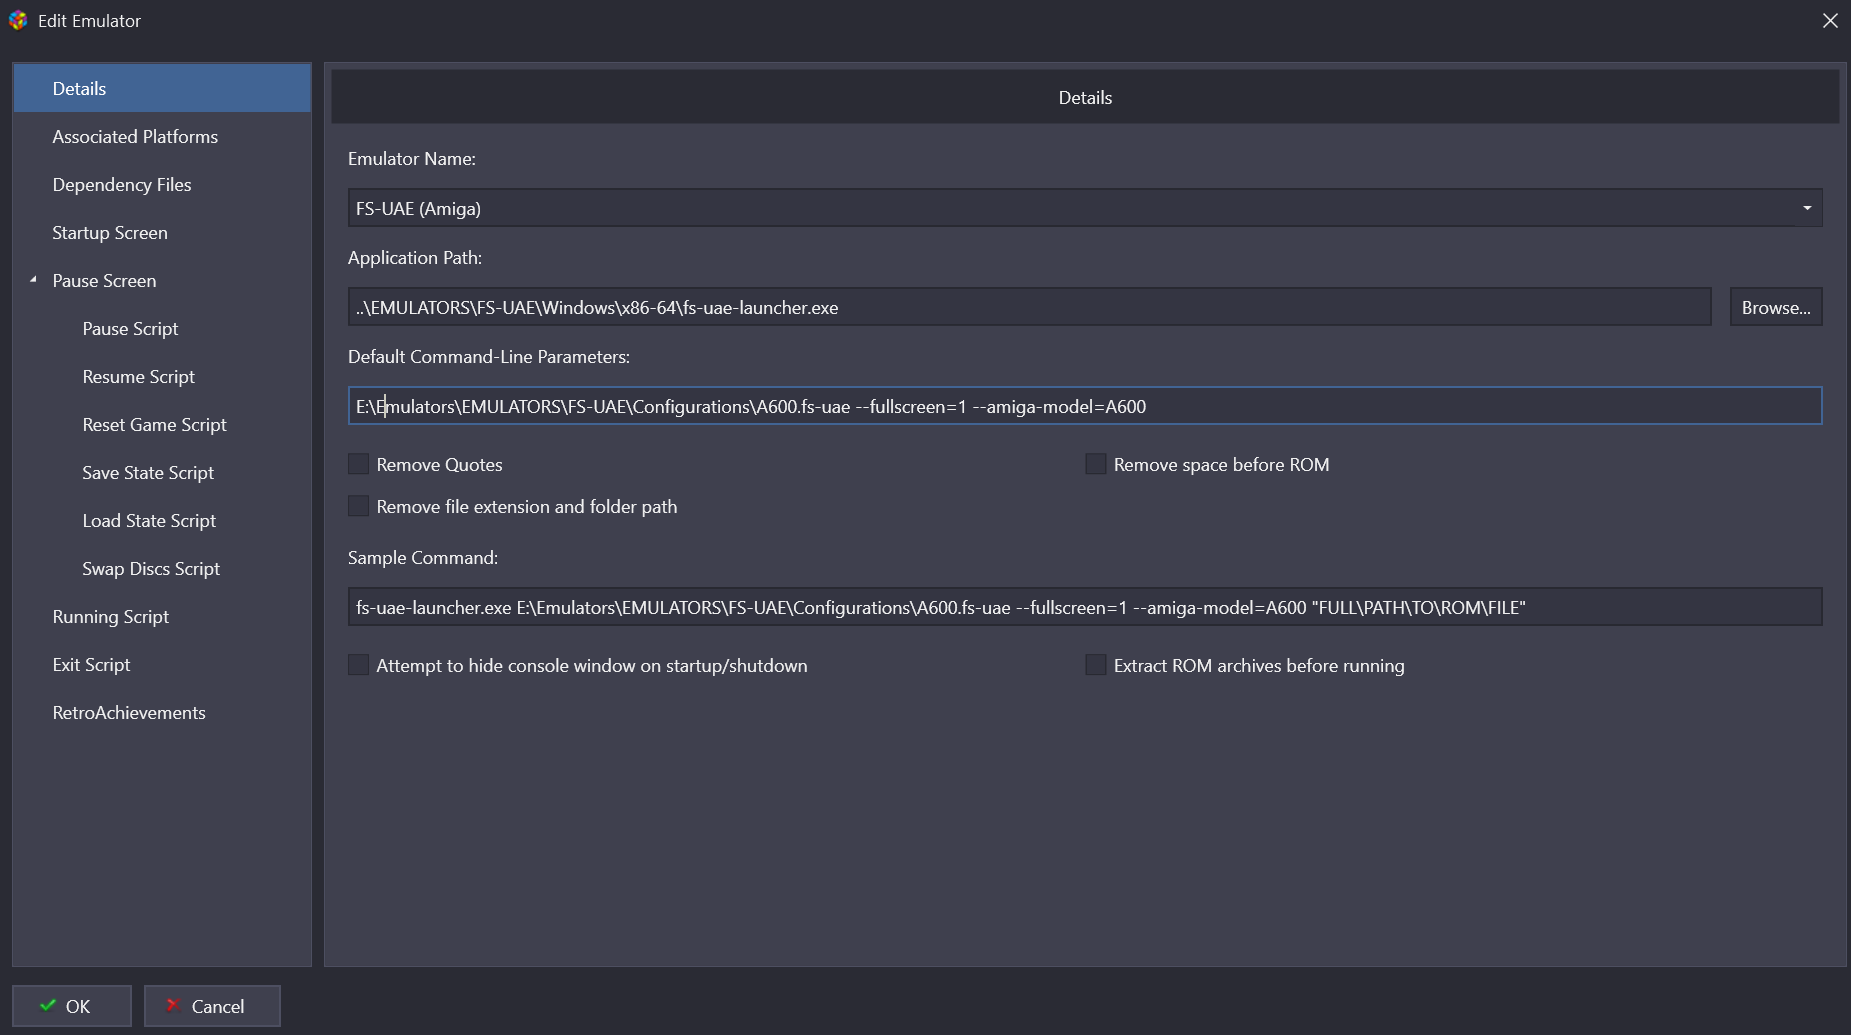The image size is (1851, 1035).
Task: Check Remove file extension and folder path
Action: coord(359,506)
